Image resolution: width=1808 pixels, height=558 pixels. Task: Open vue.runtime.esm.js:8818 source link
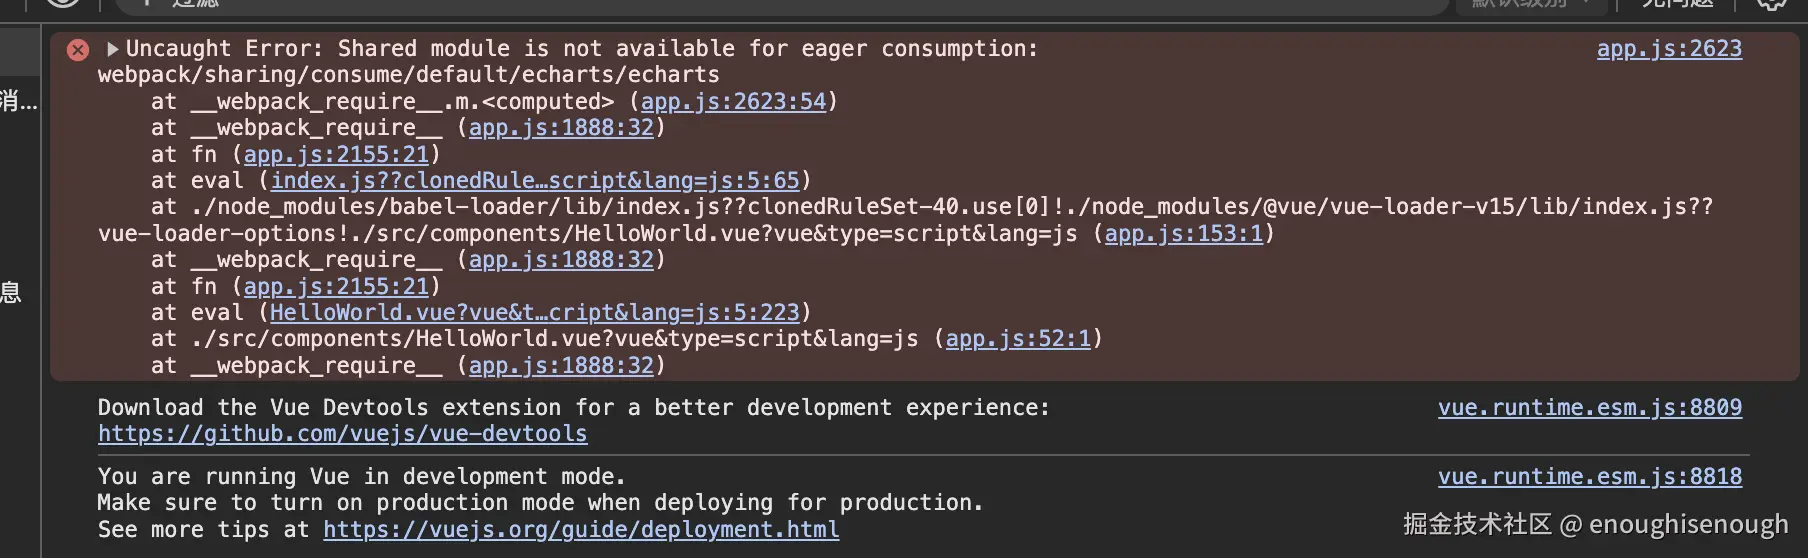tap(1589, 477)
